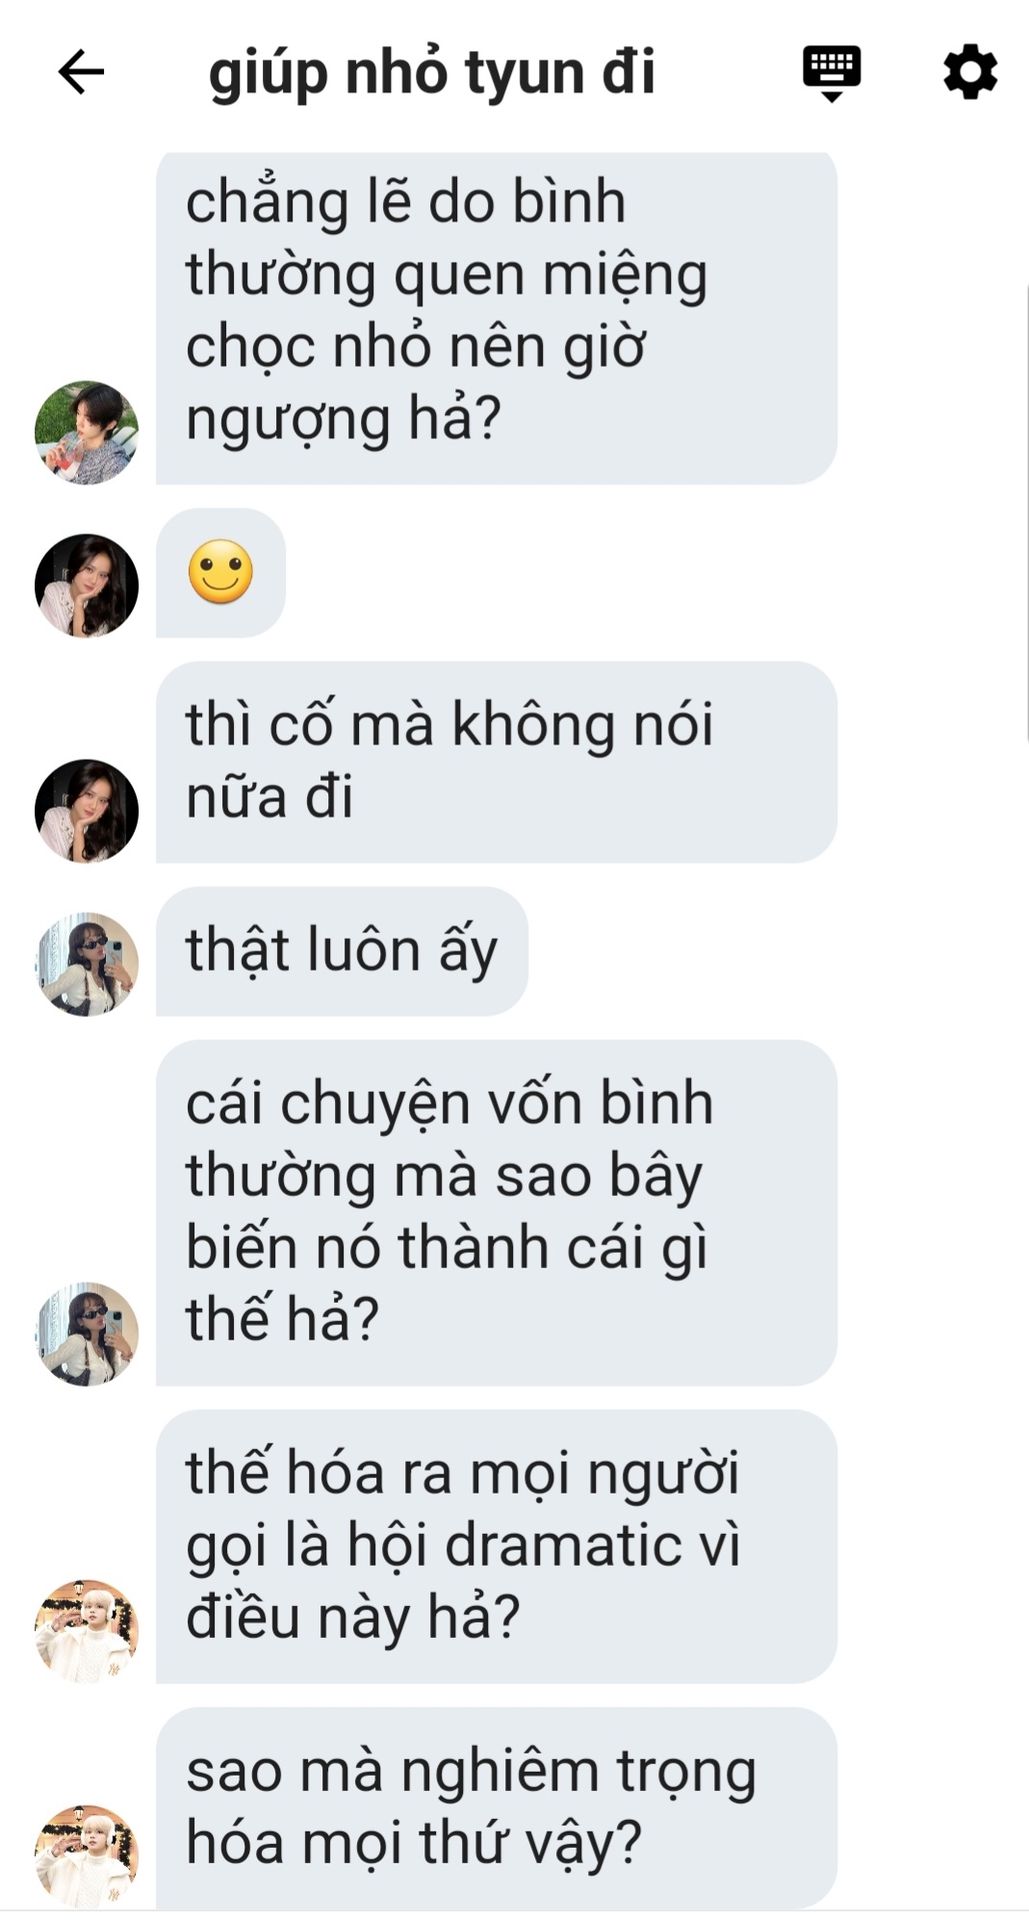This screenshot has height=1920, width=1029.
Task: Tap avatar beside 'hóa mọi thứ vậy?' message
Action: point(86,1856)
